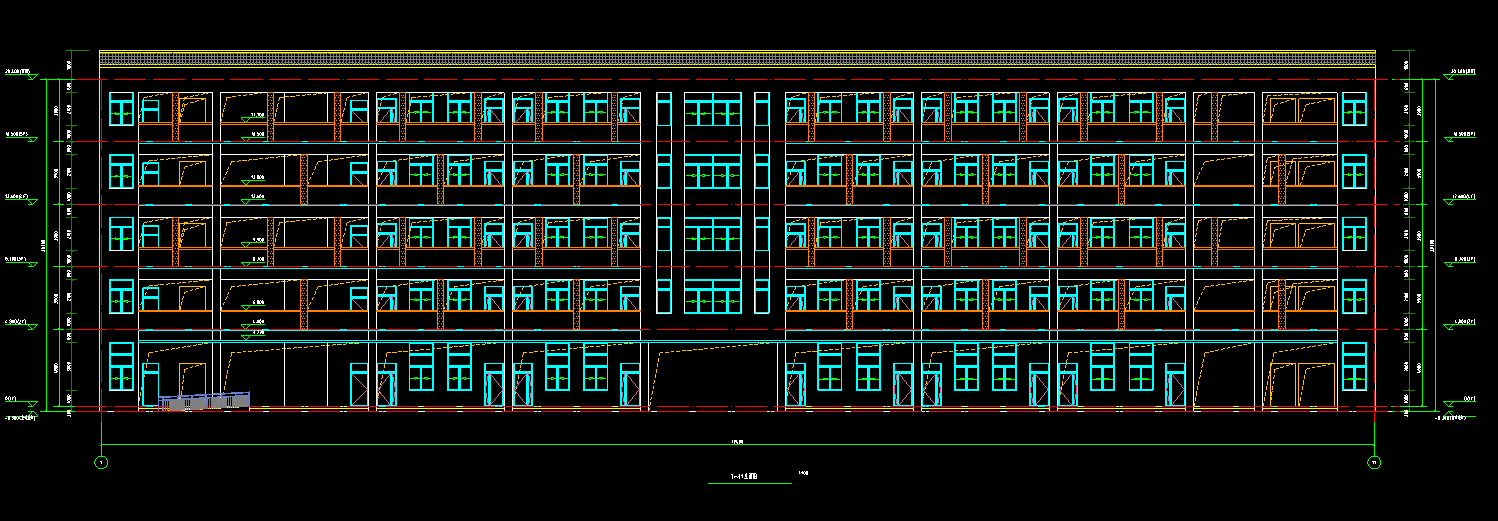The height and width of the screenshot is (521, 1498).
Task: Pick the top-floor rightmost cyan window
Action: tap(1354, 110)
